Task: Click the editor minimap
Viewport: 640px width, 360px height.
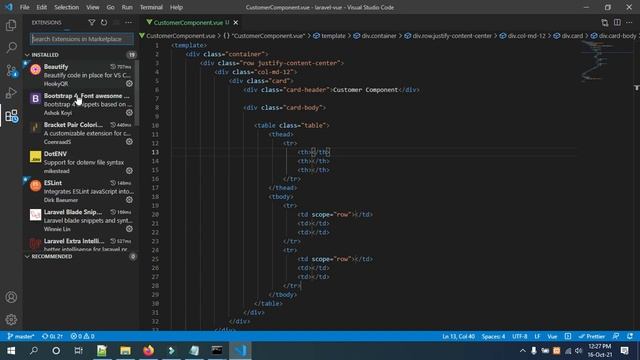Action: [x=605, y=61]
